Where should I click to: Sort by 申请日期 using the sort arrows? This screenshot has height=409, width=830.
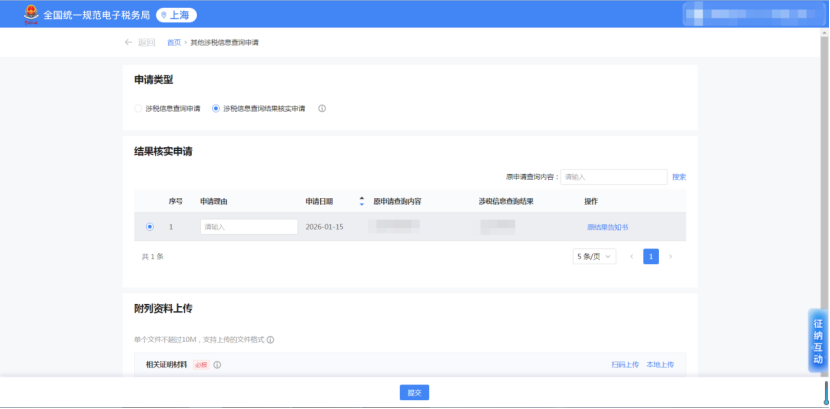pyautogui.click(x=361, y=201)
